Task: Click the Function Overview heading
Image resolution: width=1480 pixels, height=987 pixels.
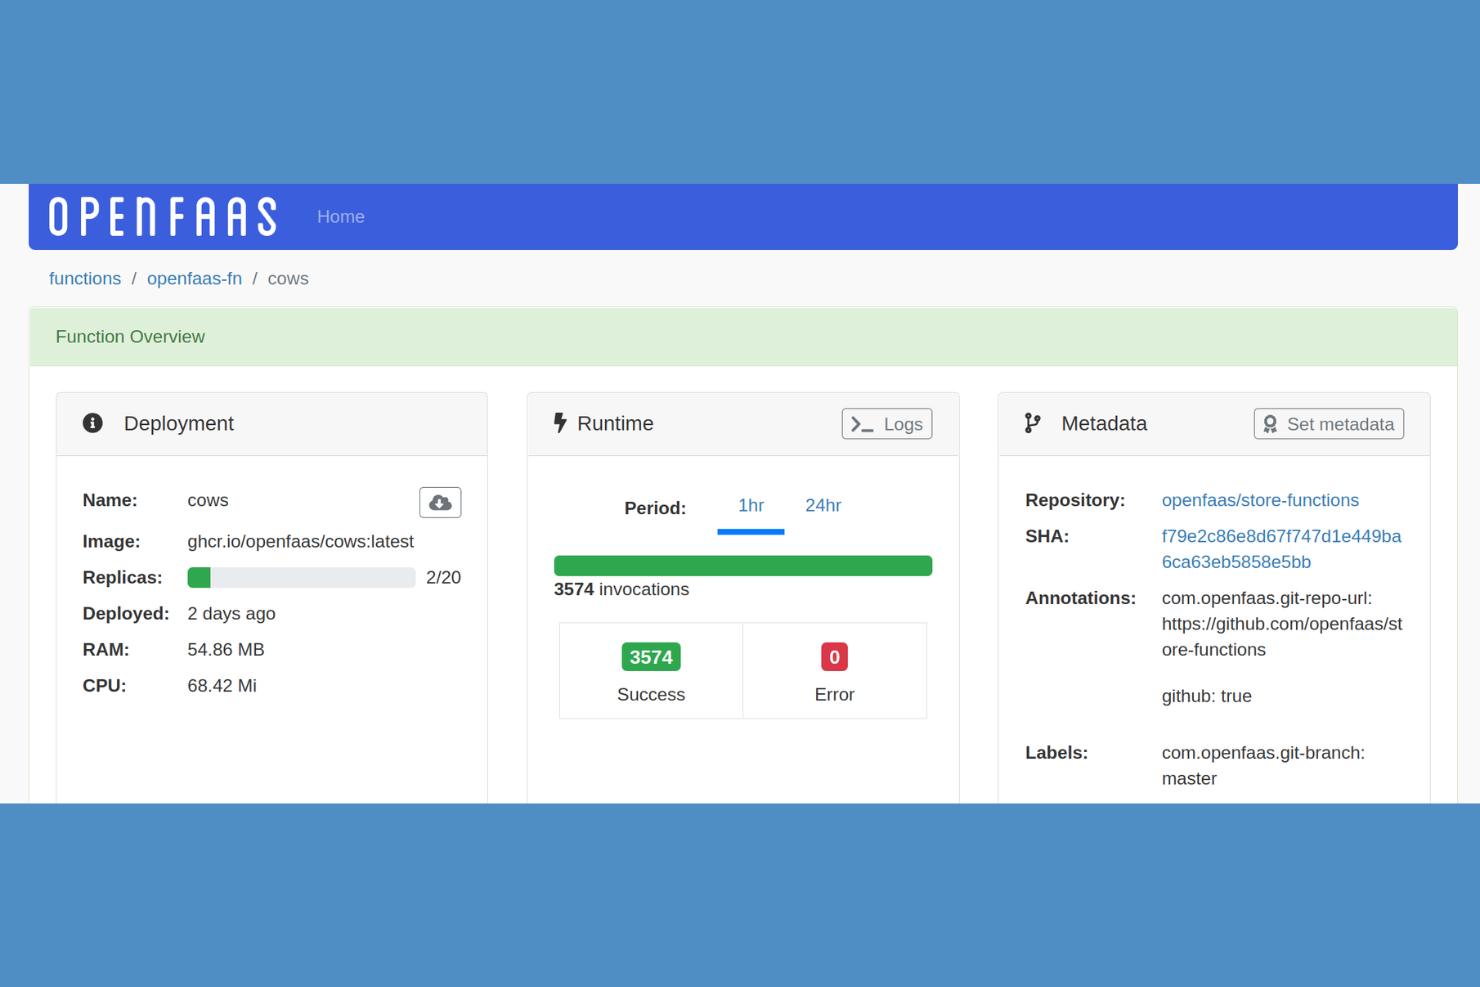Action: click(130, 337)
